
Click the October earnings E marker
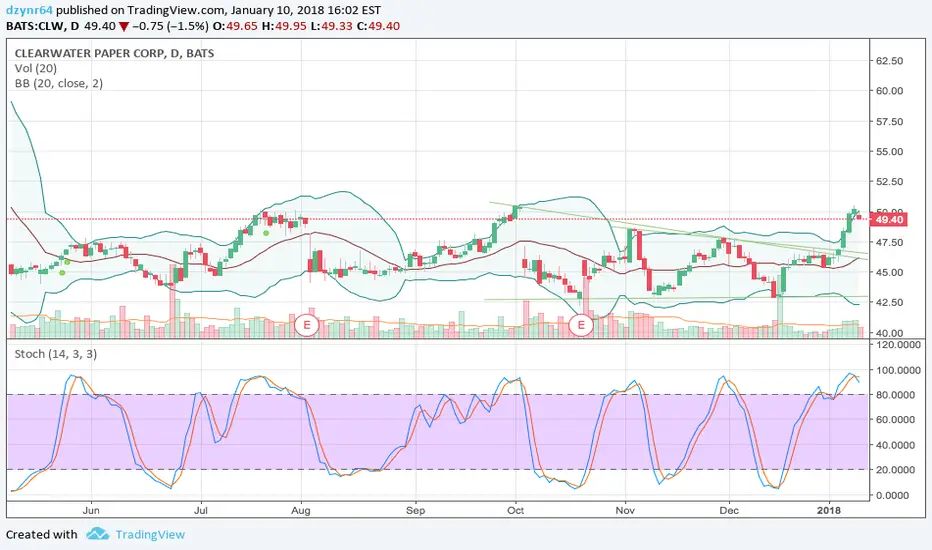click(x=581, y=325)
